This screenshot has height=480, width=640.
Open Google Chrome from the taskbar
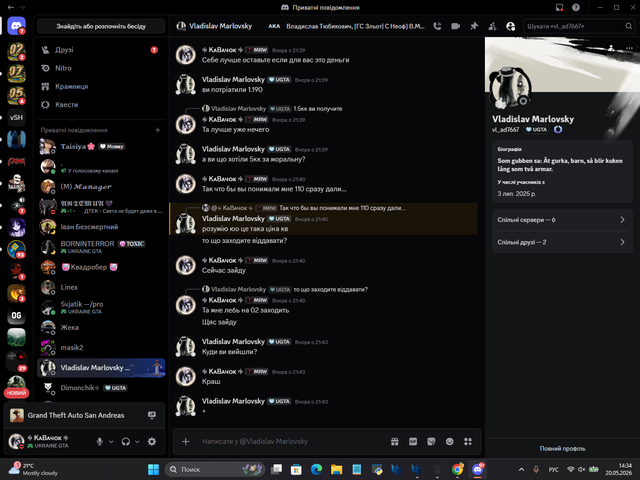(x=457, y=469)
